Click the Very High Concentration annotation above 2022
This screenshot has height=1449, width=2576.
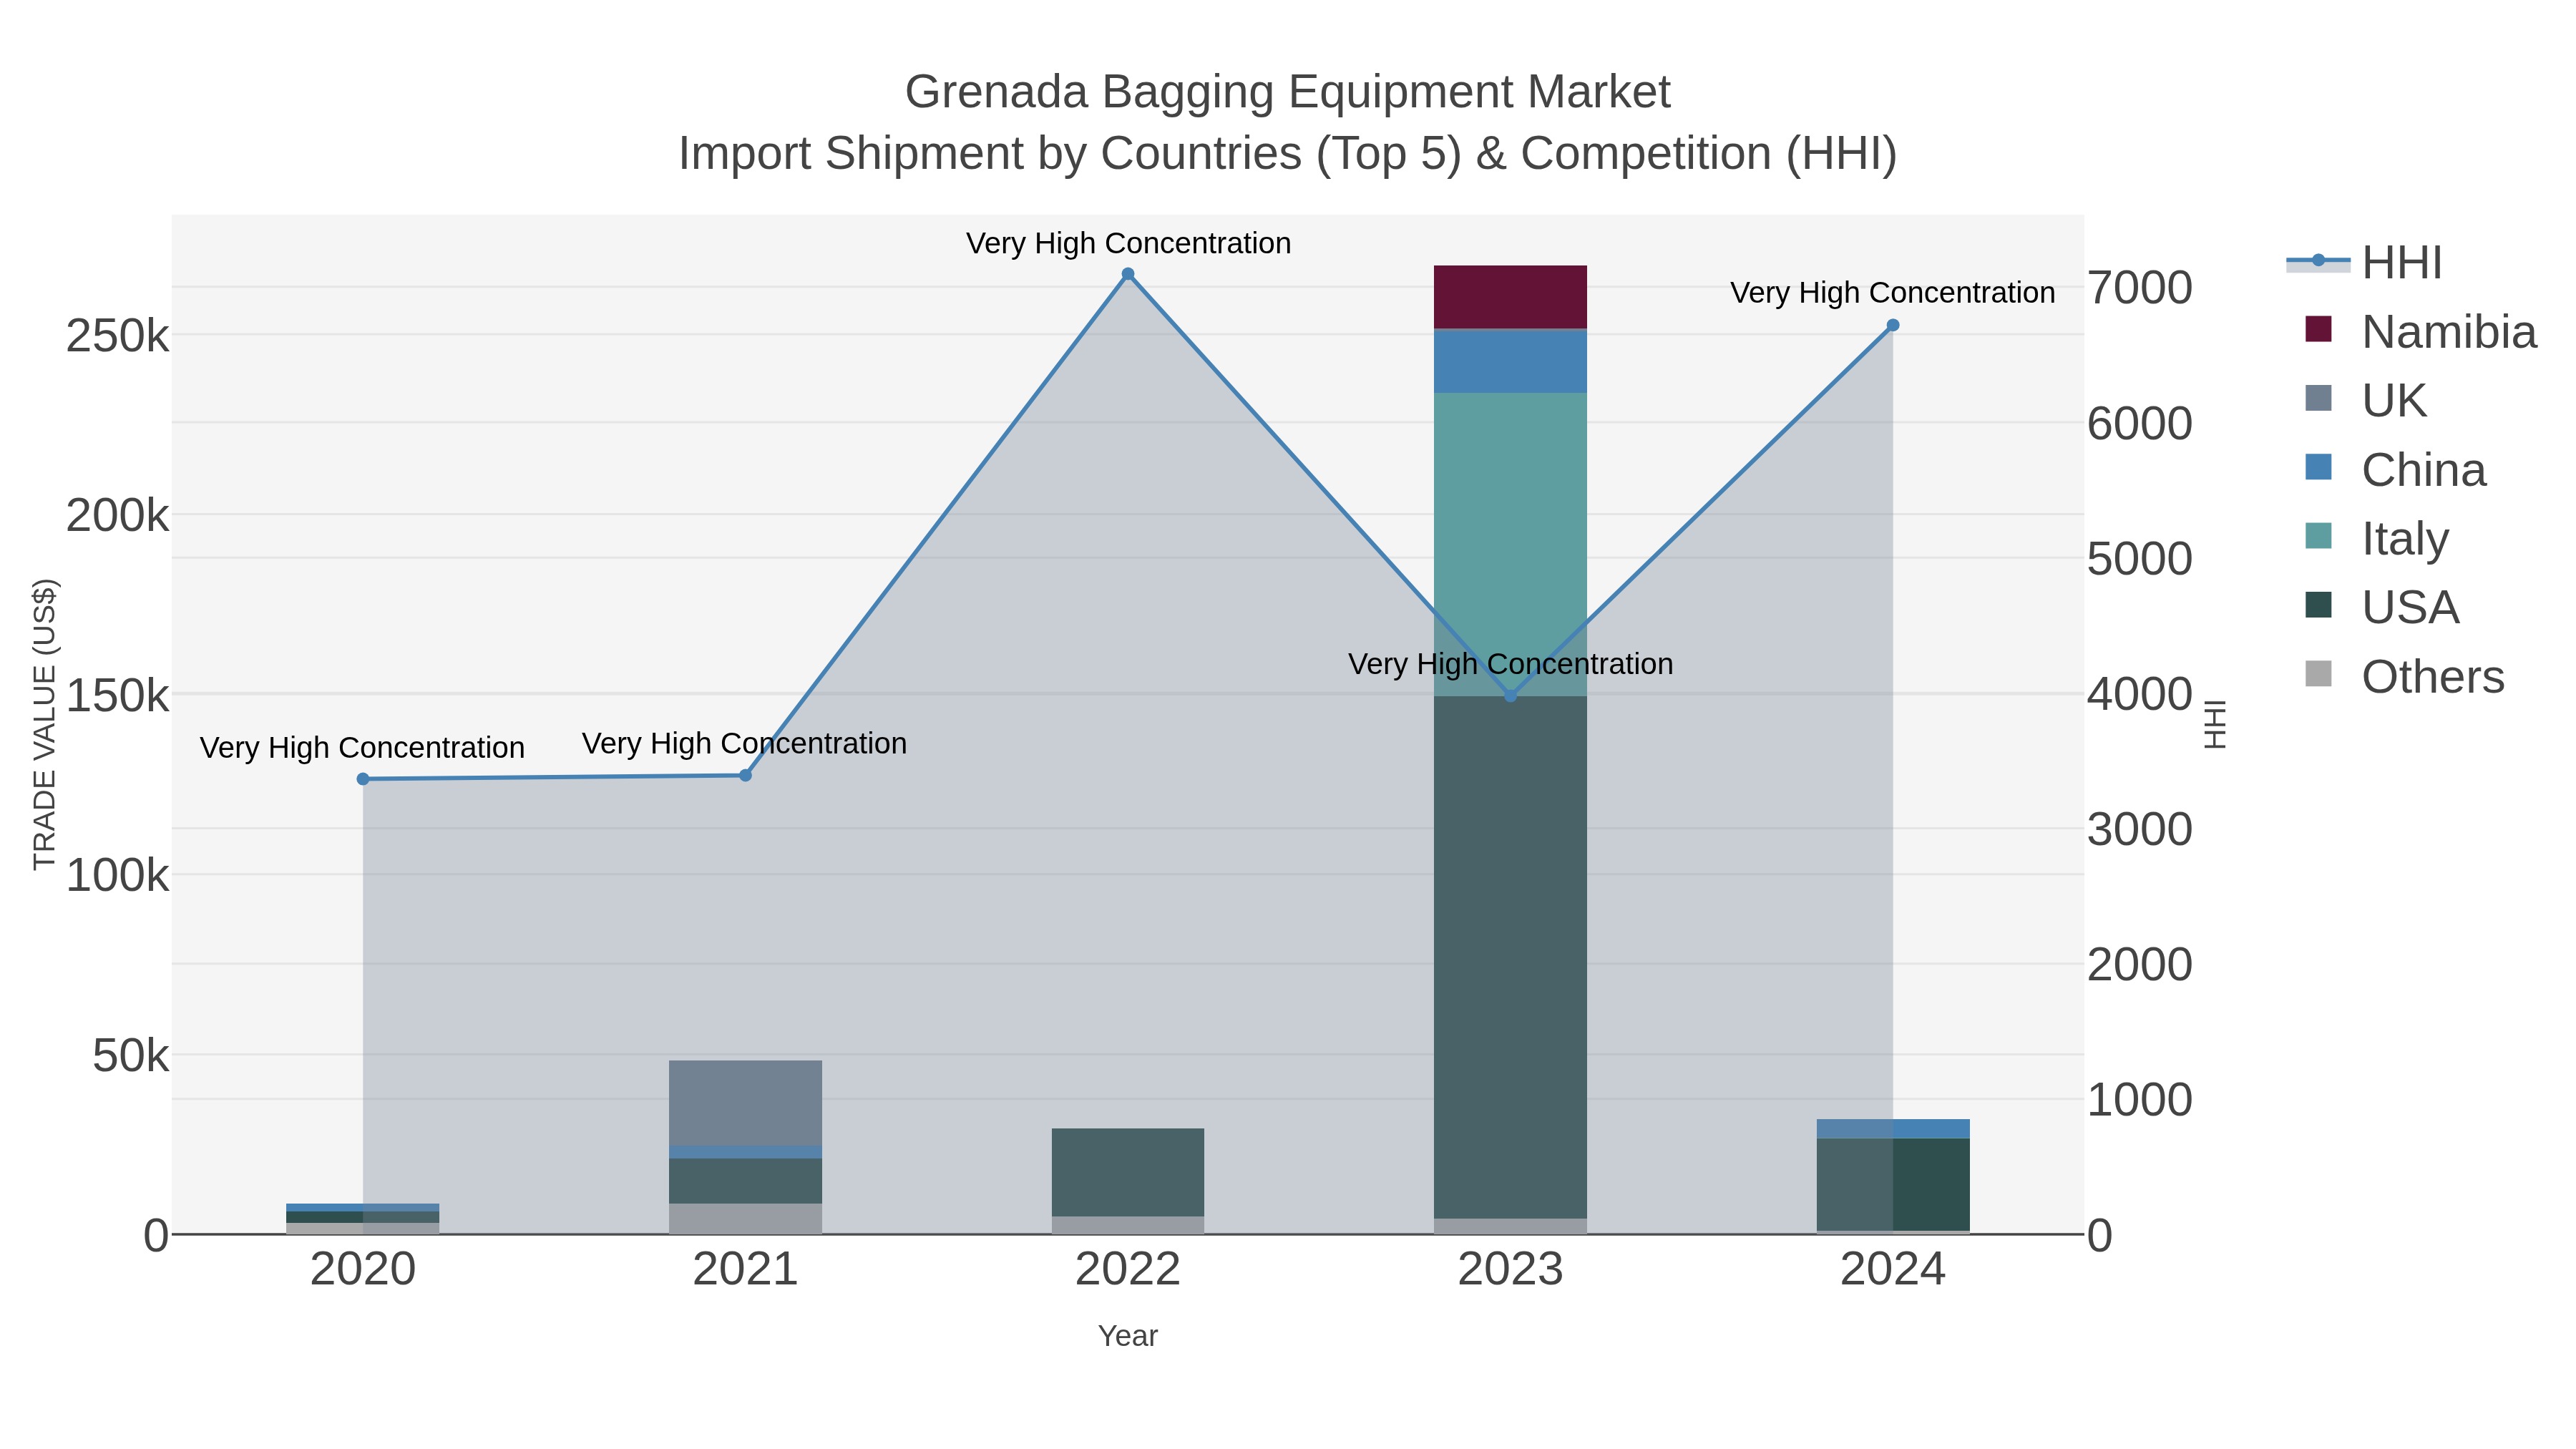point(1128,243)
